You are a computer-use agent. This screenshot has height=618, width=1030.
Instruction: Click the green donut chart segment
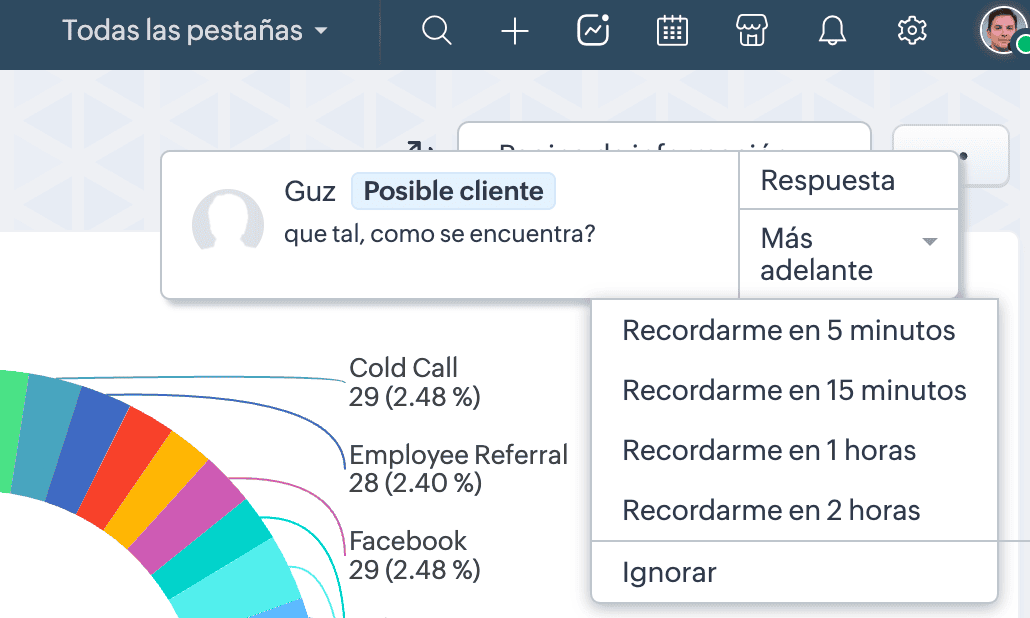tap(10, 430)
